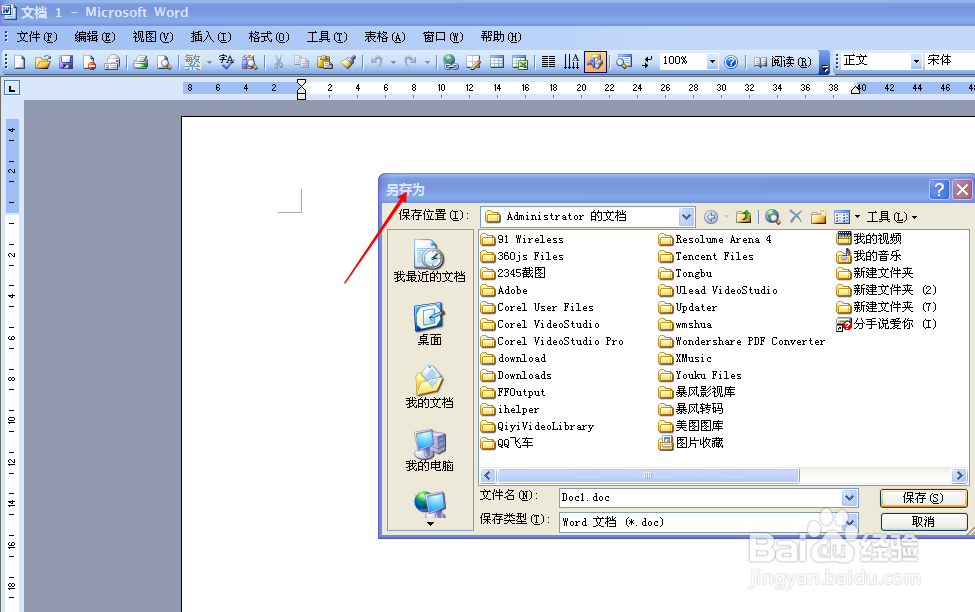975x612 pixels.
Task: Open the 文件 menu
Action: coord(37,37)
